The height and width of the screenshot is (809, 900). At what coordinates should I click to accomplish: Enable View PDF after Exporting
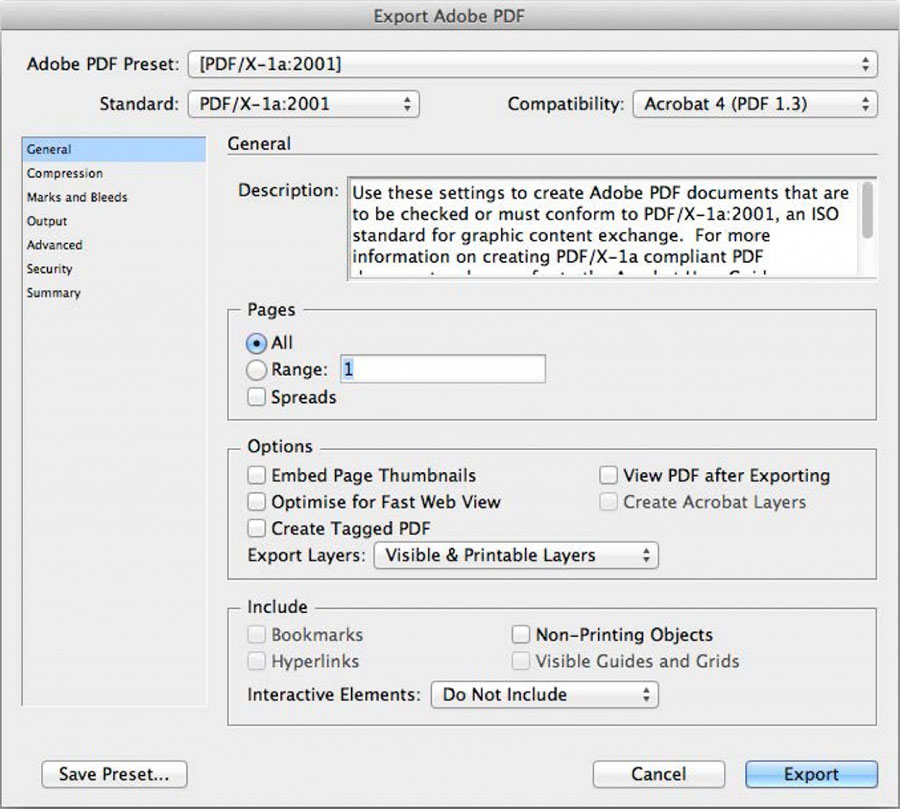click(x=608, y=475)
